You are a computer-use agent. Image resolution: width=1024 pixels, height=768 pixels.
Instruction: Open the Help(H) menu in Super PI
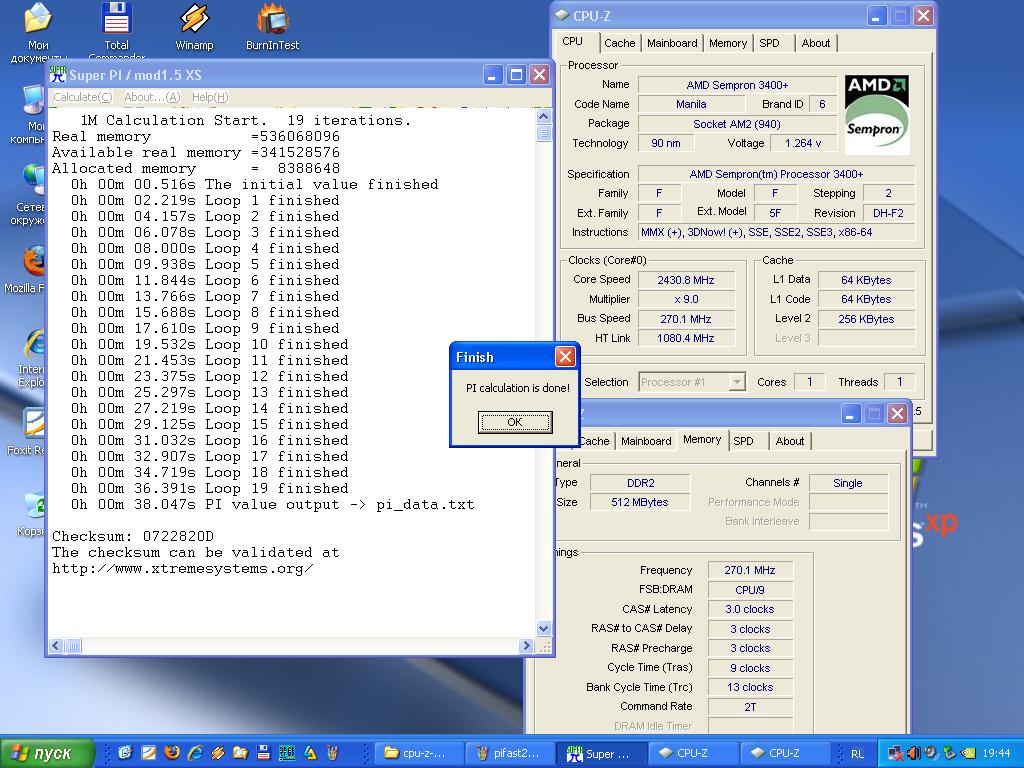pos(210,97)
